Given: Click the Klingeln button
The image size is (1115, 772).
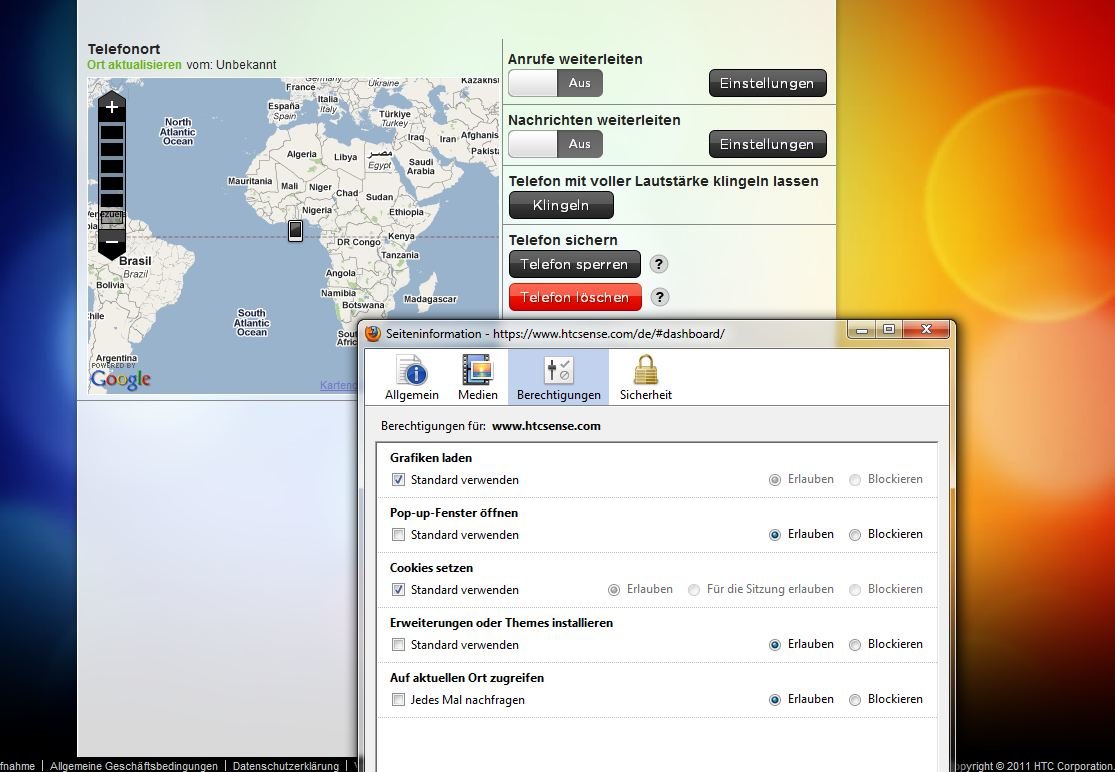Looking at the screenshot, I should tap(561, 205).
